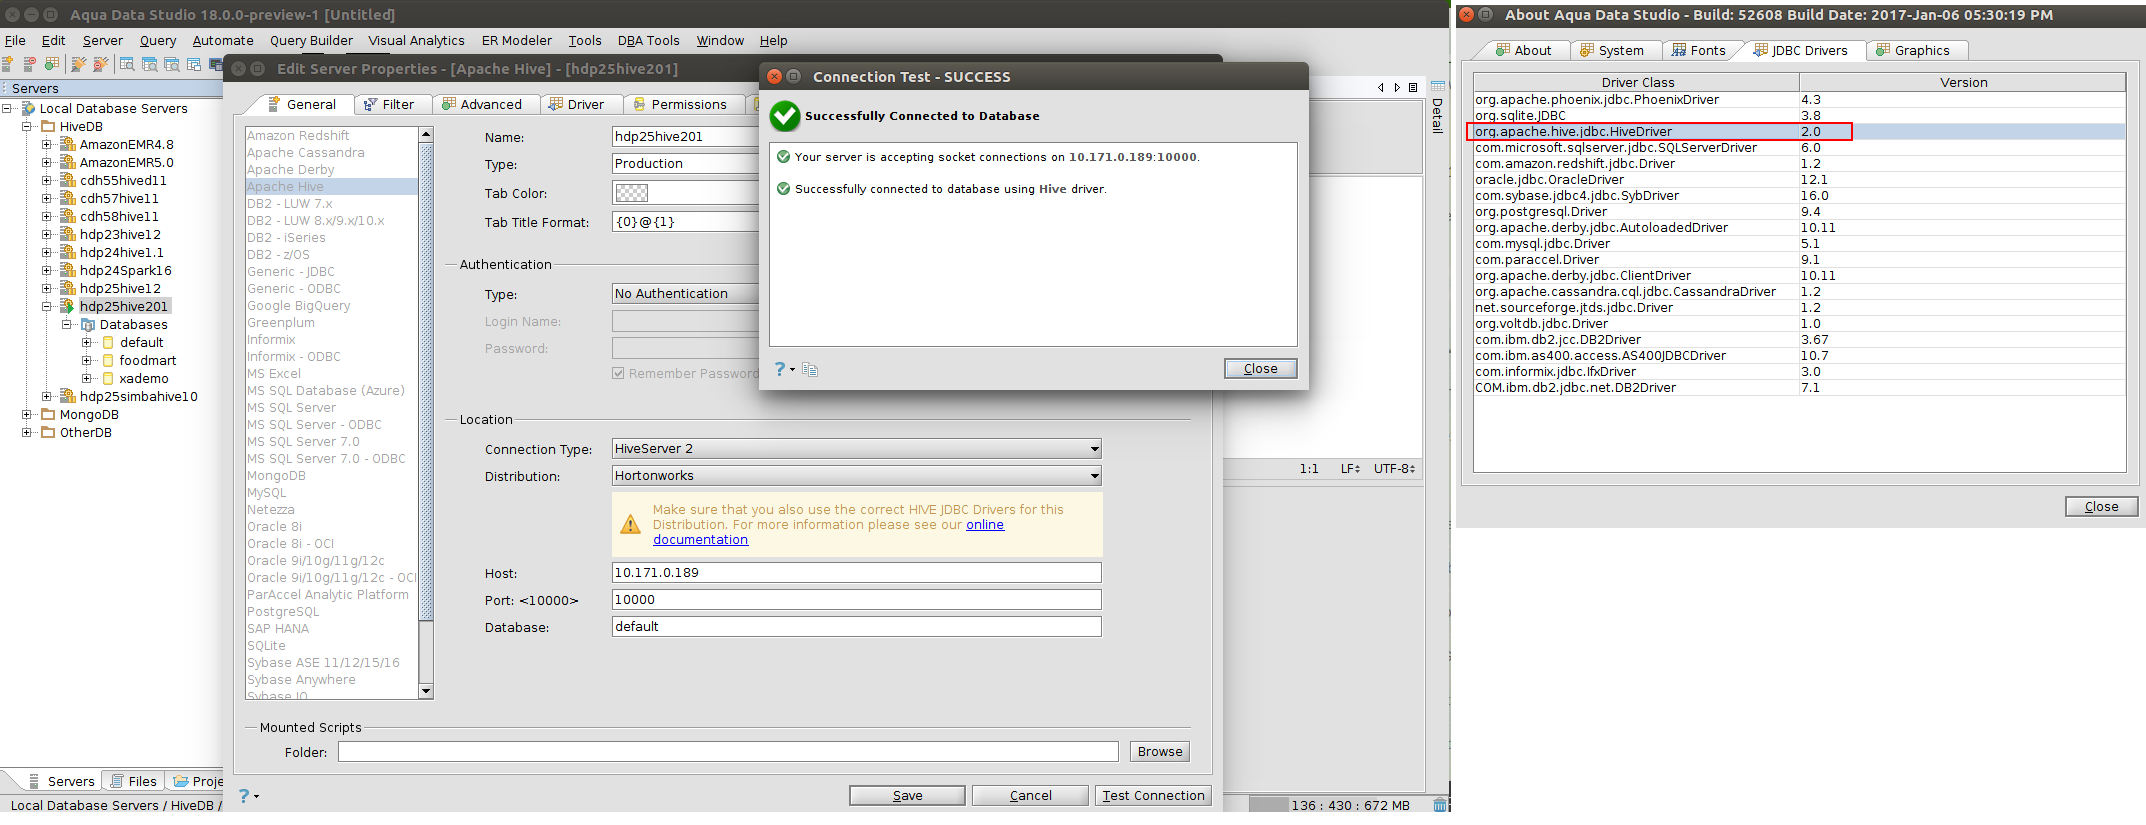Switch to the Advanced tab

point(483,104)
